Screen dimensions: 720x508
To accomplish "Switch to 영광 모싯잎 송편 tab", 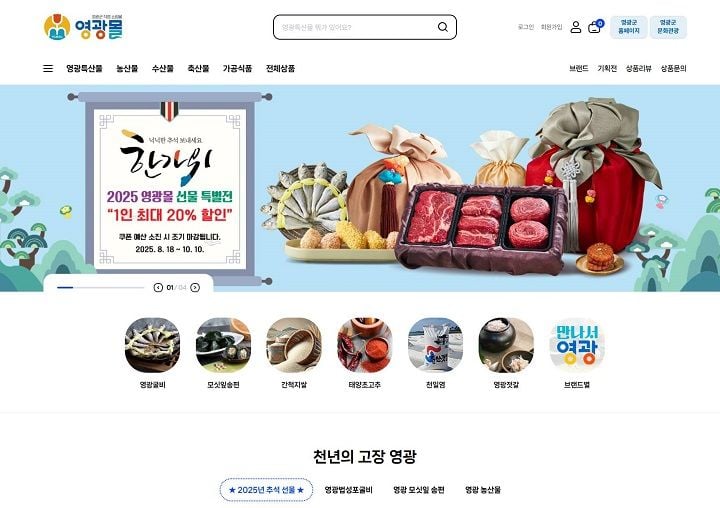I will click(419, 490).
